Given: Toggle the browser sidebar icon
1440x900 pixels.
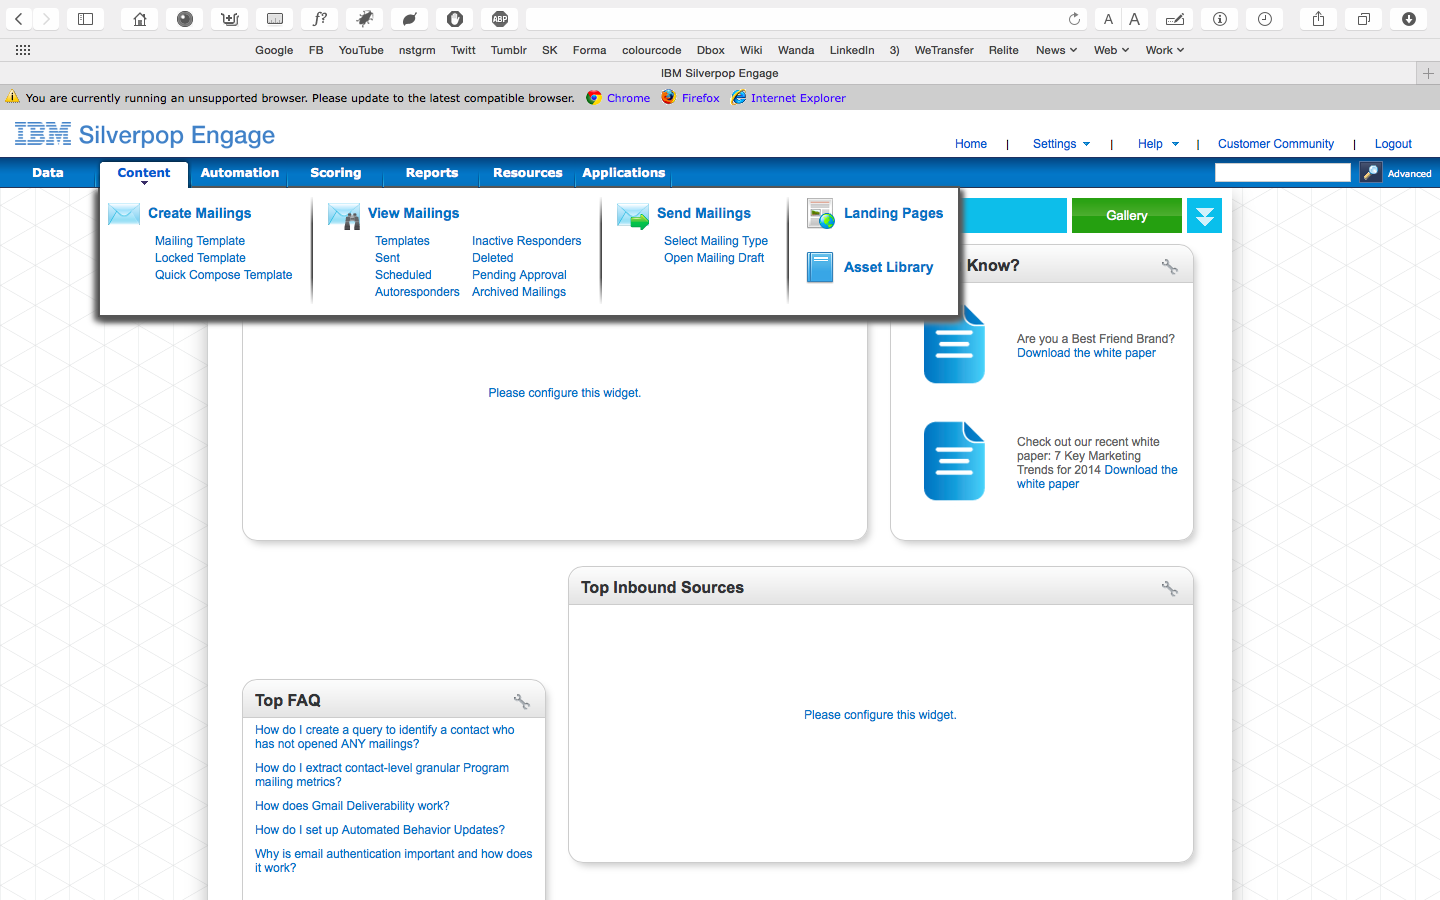Looking at the screenshot, I should 86,19.
